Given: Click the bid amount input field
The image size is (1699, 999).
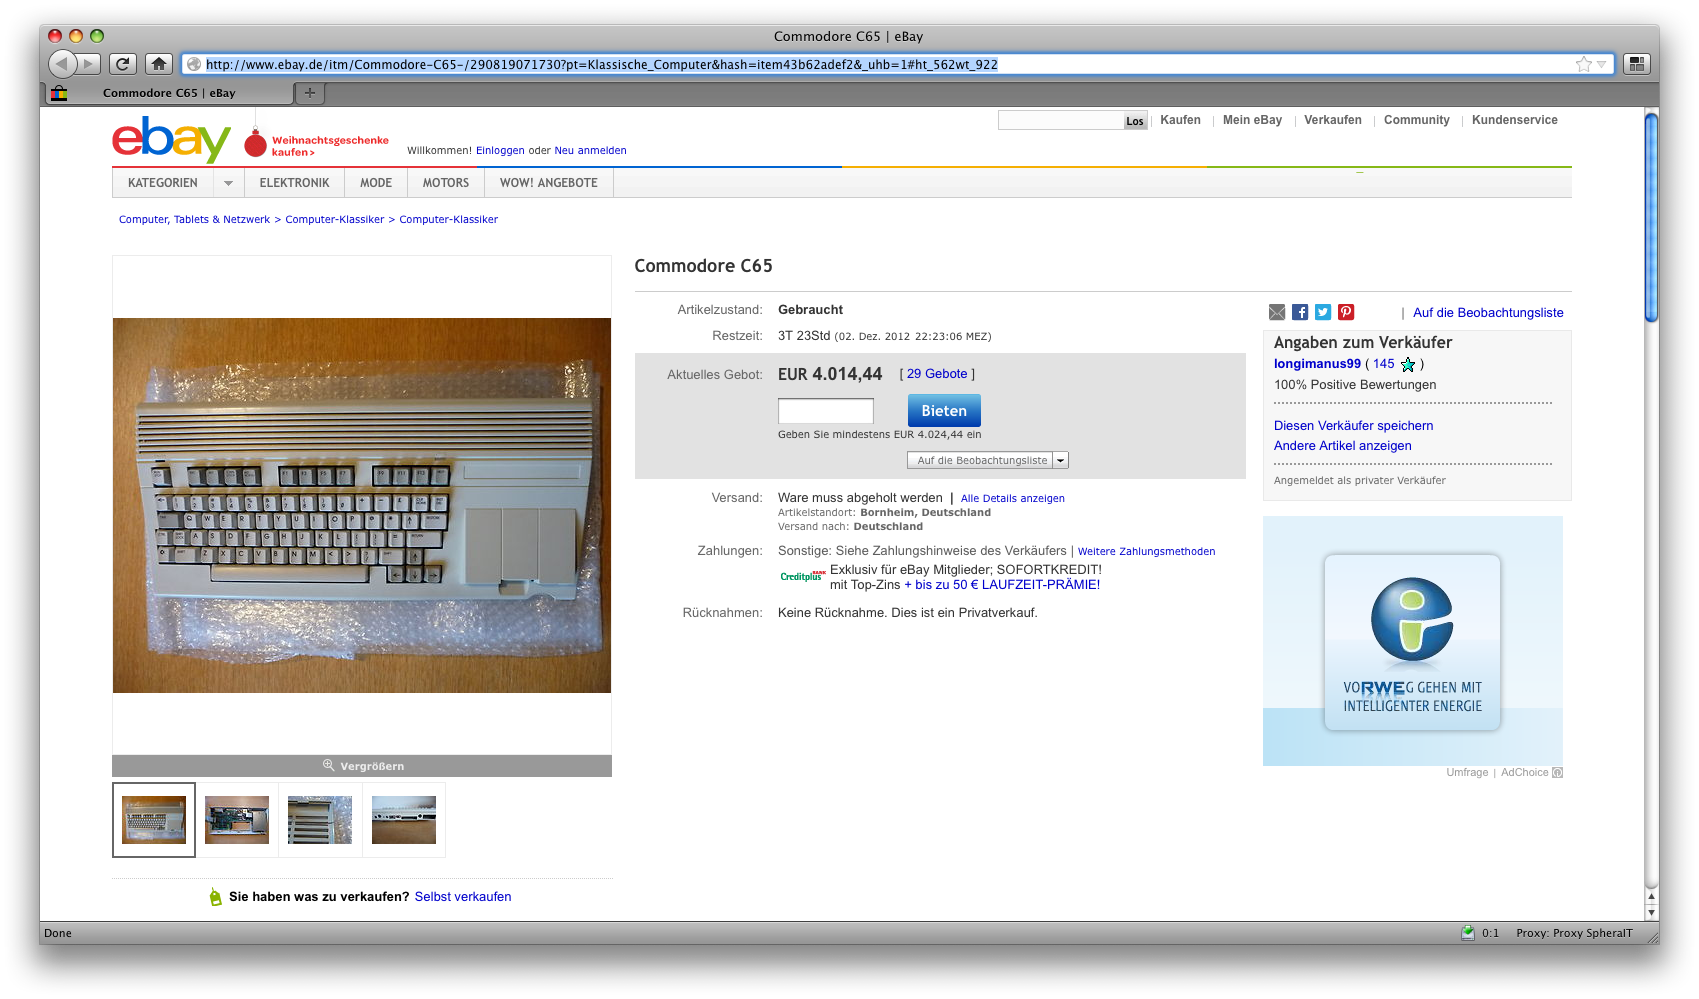Looking at the screenshot, I should tap(826, 411).
